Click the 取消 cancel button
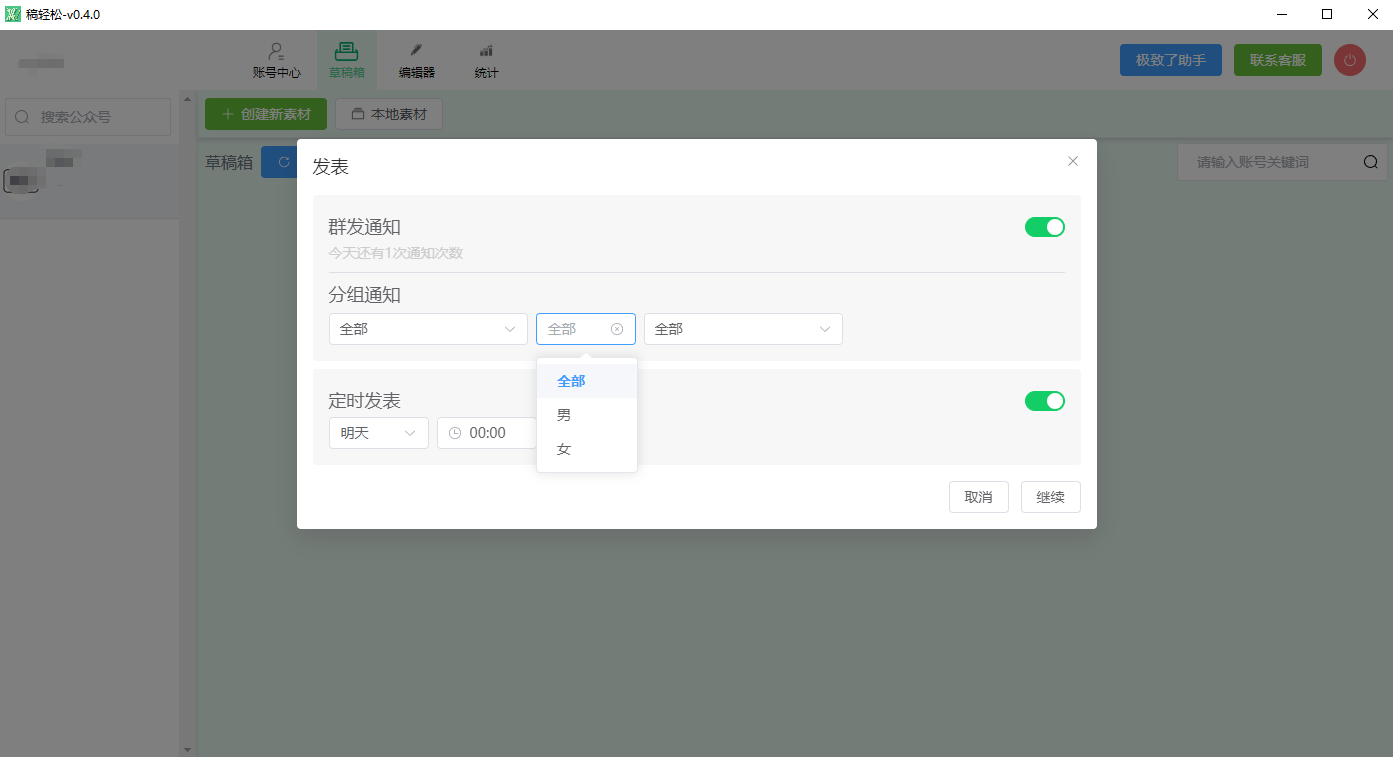The height and width of the screenshot is (757, 1393). pyautogui.click(x=978, y=497)
